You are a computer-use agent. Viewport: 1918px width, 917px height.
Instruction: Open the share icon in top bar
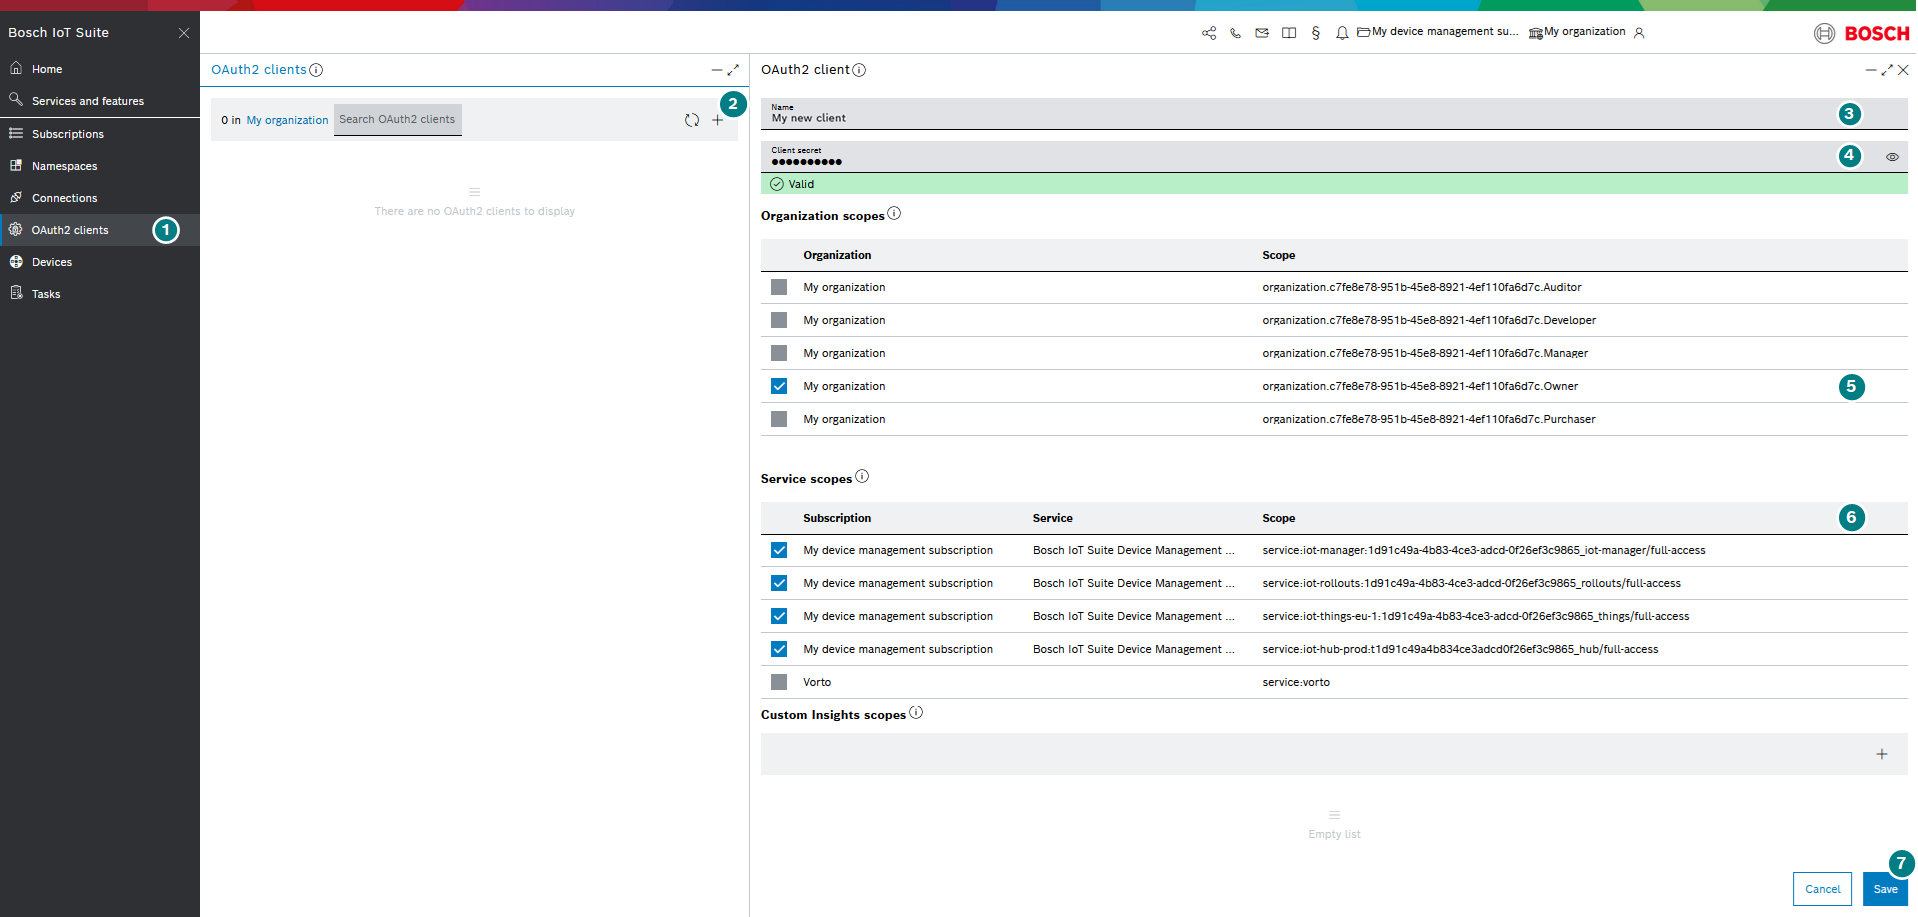point(1209,33)
